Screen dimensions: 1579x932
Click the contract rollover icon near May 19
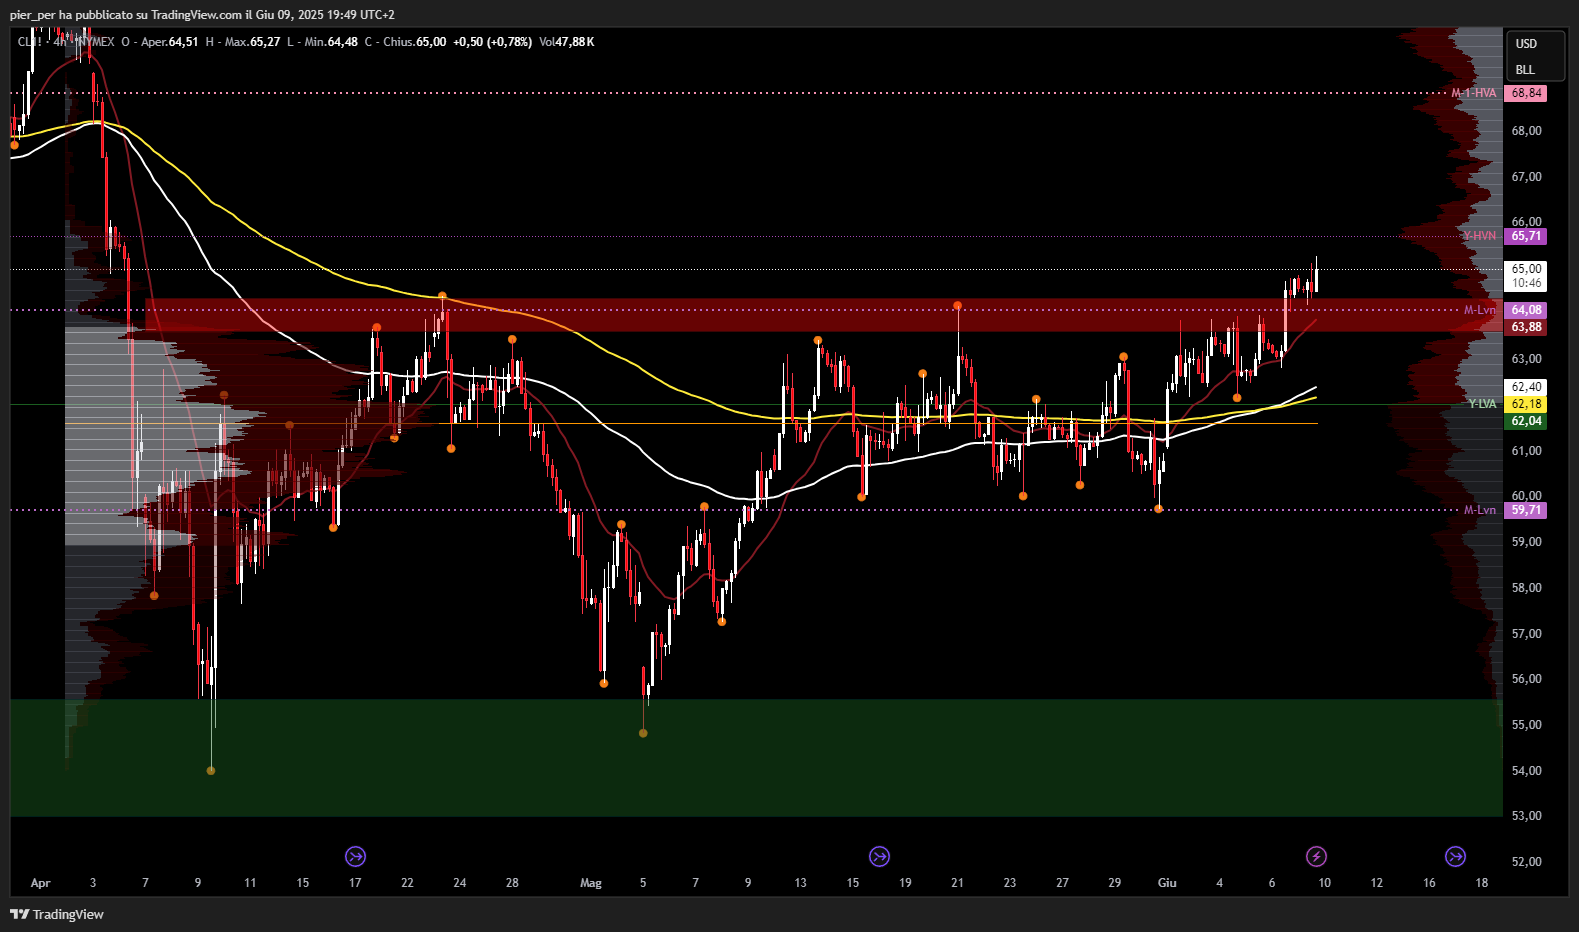tap(879, 856)
